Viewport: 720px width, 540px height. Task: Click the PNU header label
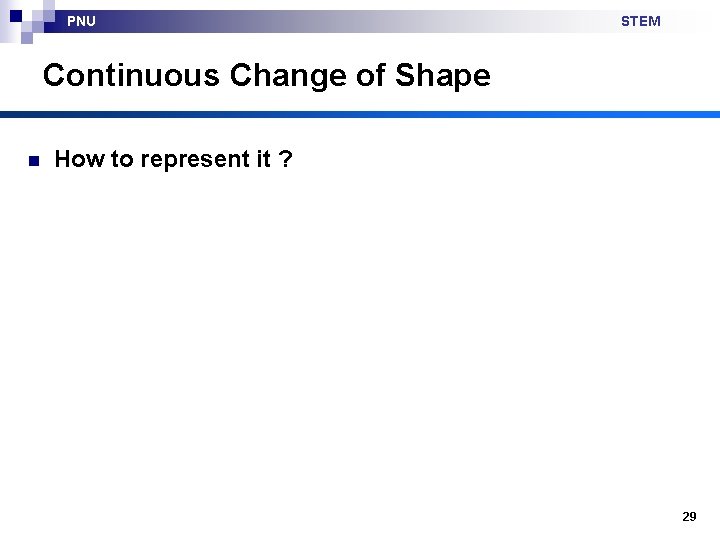click(81, 21)
